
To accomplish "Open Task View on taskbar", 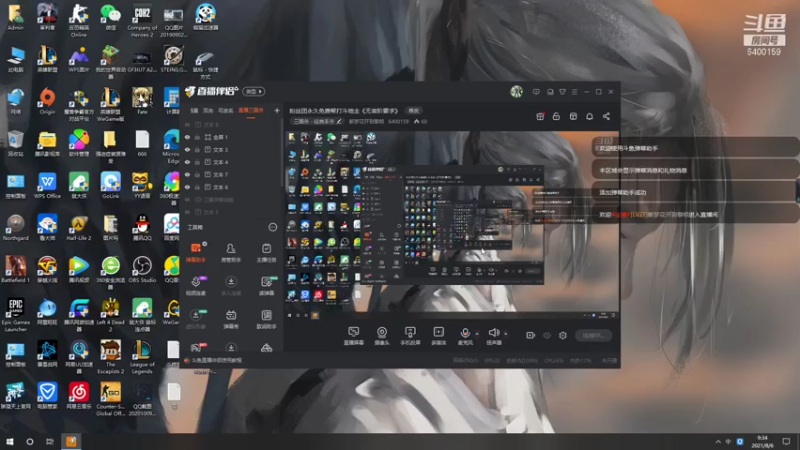I will coord(49,442).
